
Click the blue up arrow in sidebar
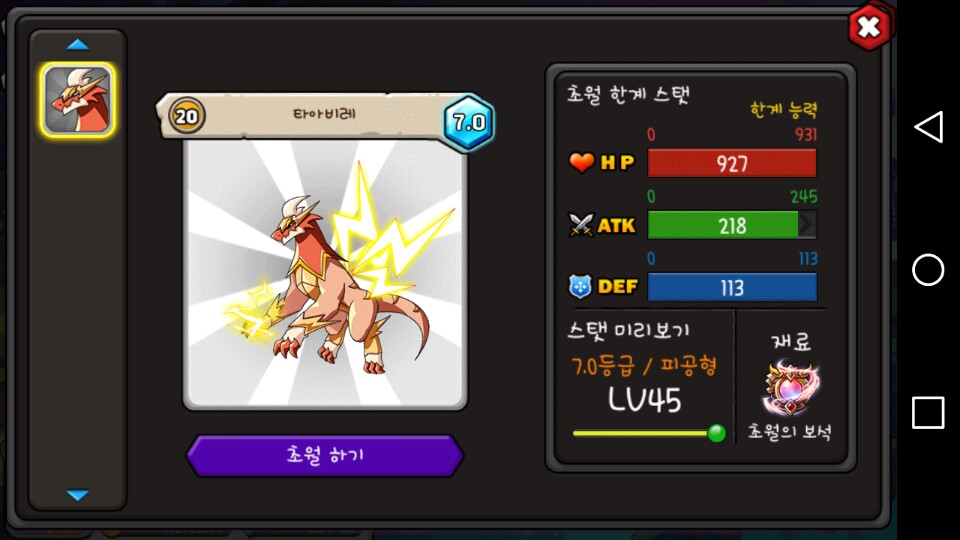pyautogui.click(x=78, y=45)
